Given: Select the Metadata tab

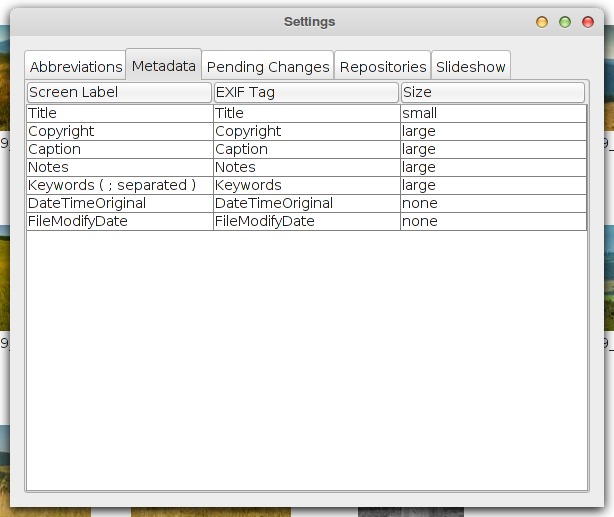Looking at the screenshot, I should [164, 65].
